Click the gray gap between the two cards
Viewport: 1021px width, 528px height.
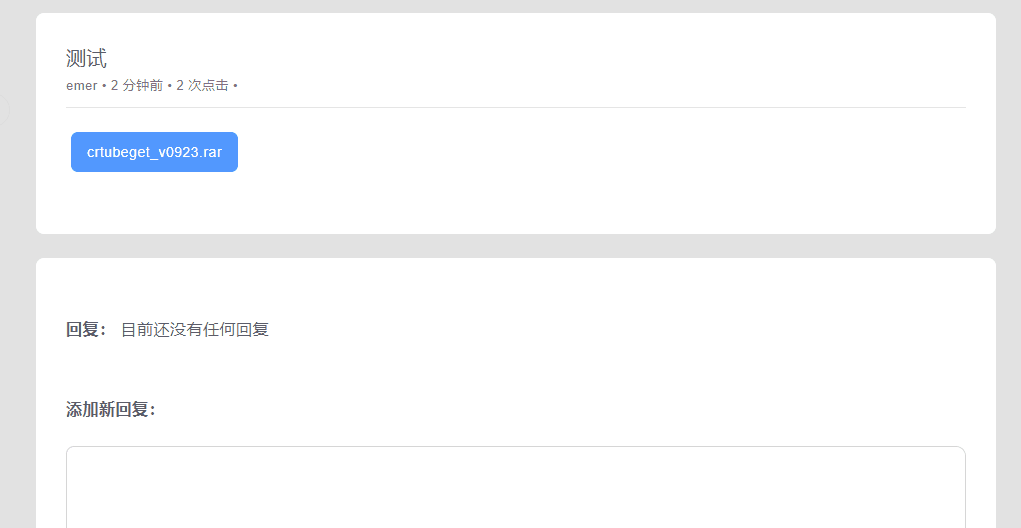(515, 246)
